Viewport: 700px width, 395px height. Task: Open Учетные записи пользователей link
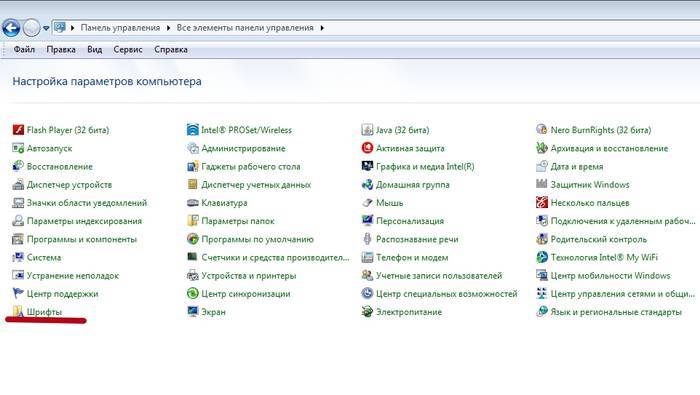click(439, 276)
